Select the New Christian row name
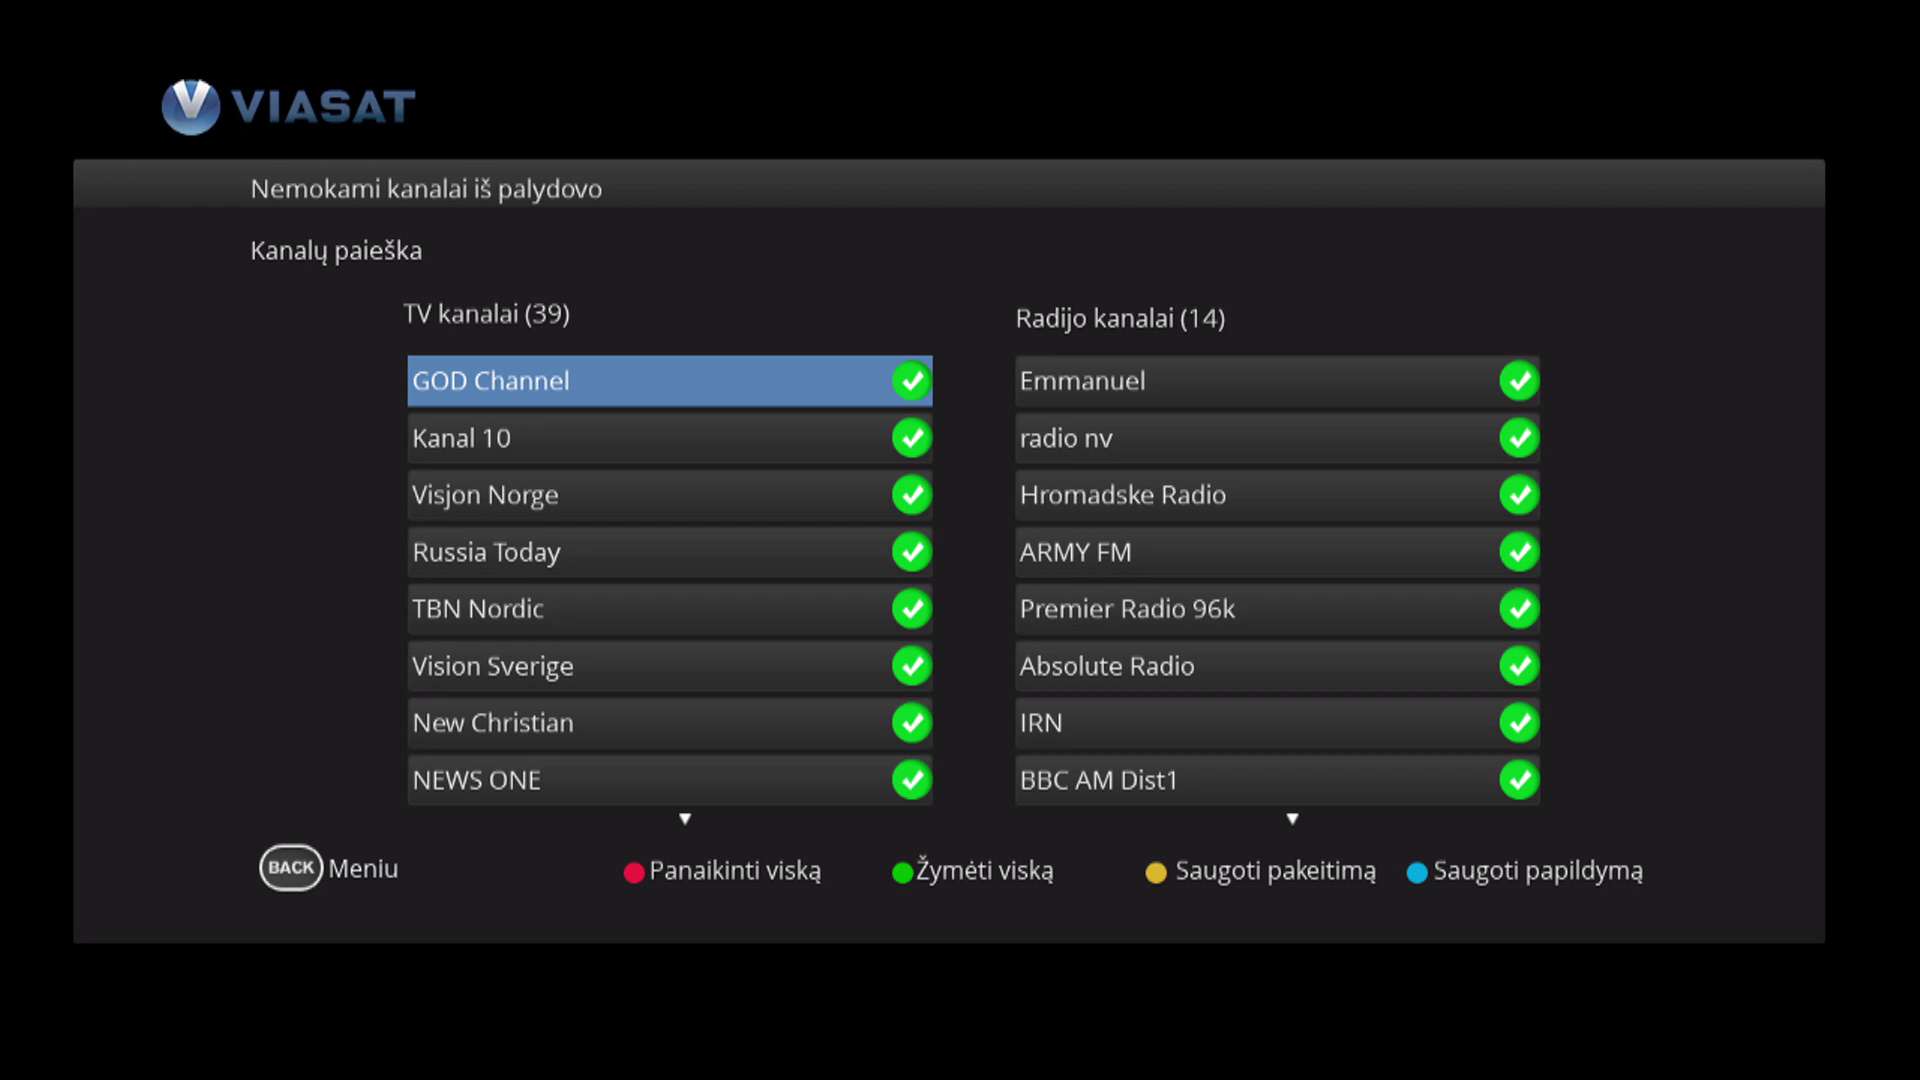Image resolution: width=1920 pixels, height=1080 pixels. [493, 723]
